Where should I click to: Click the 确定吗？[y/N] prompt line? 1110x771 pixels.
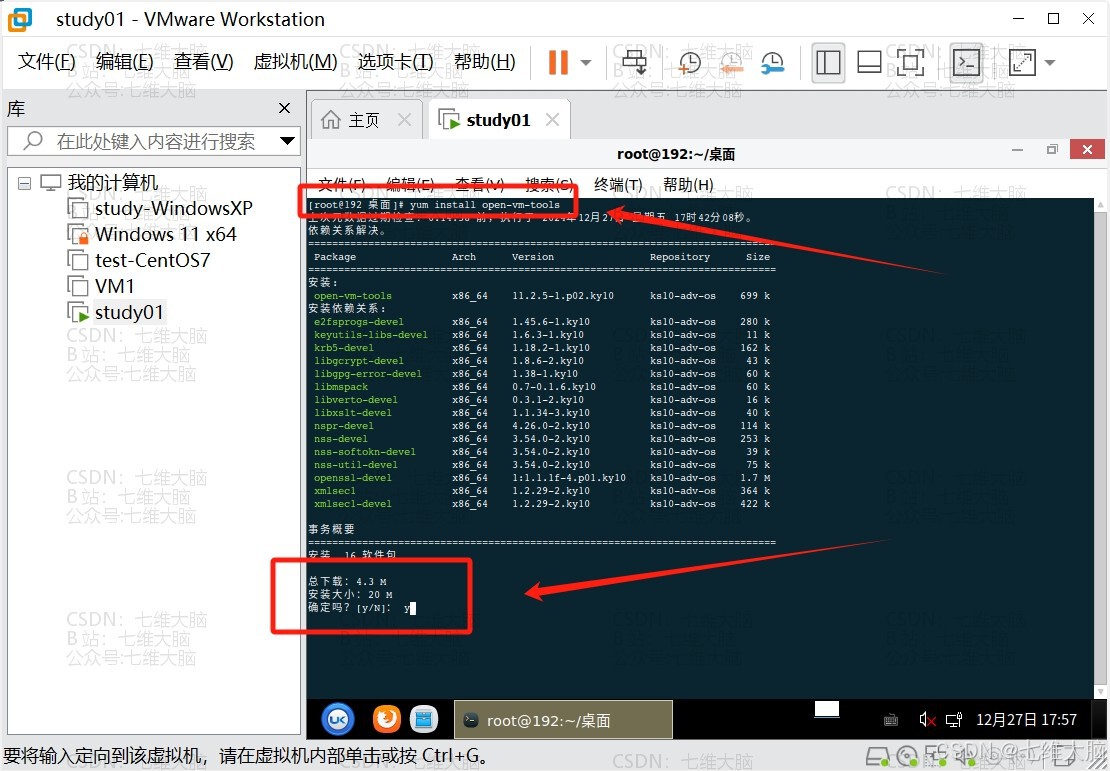pos(362,608)
